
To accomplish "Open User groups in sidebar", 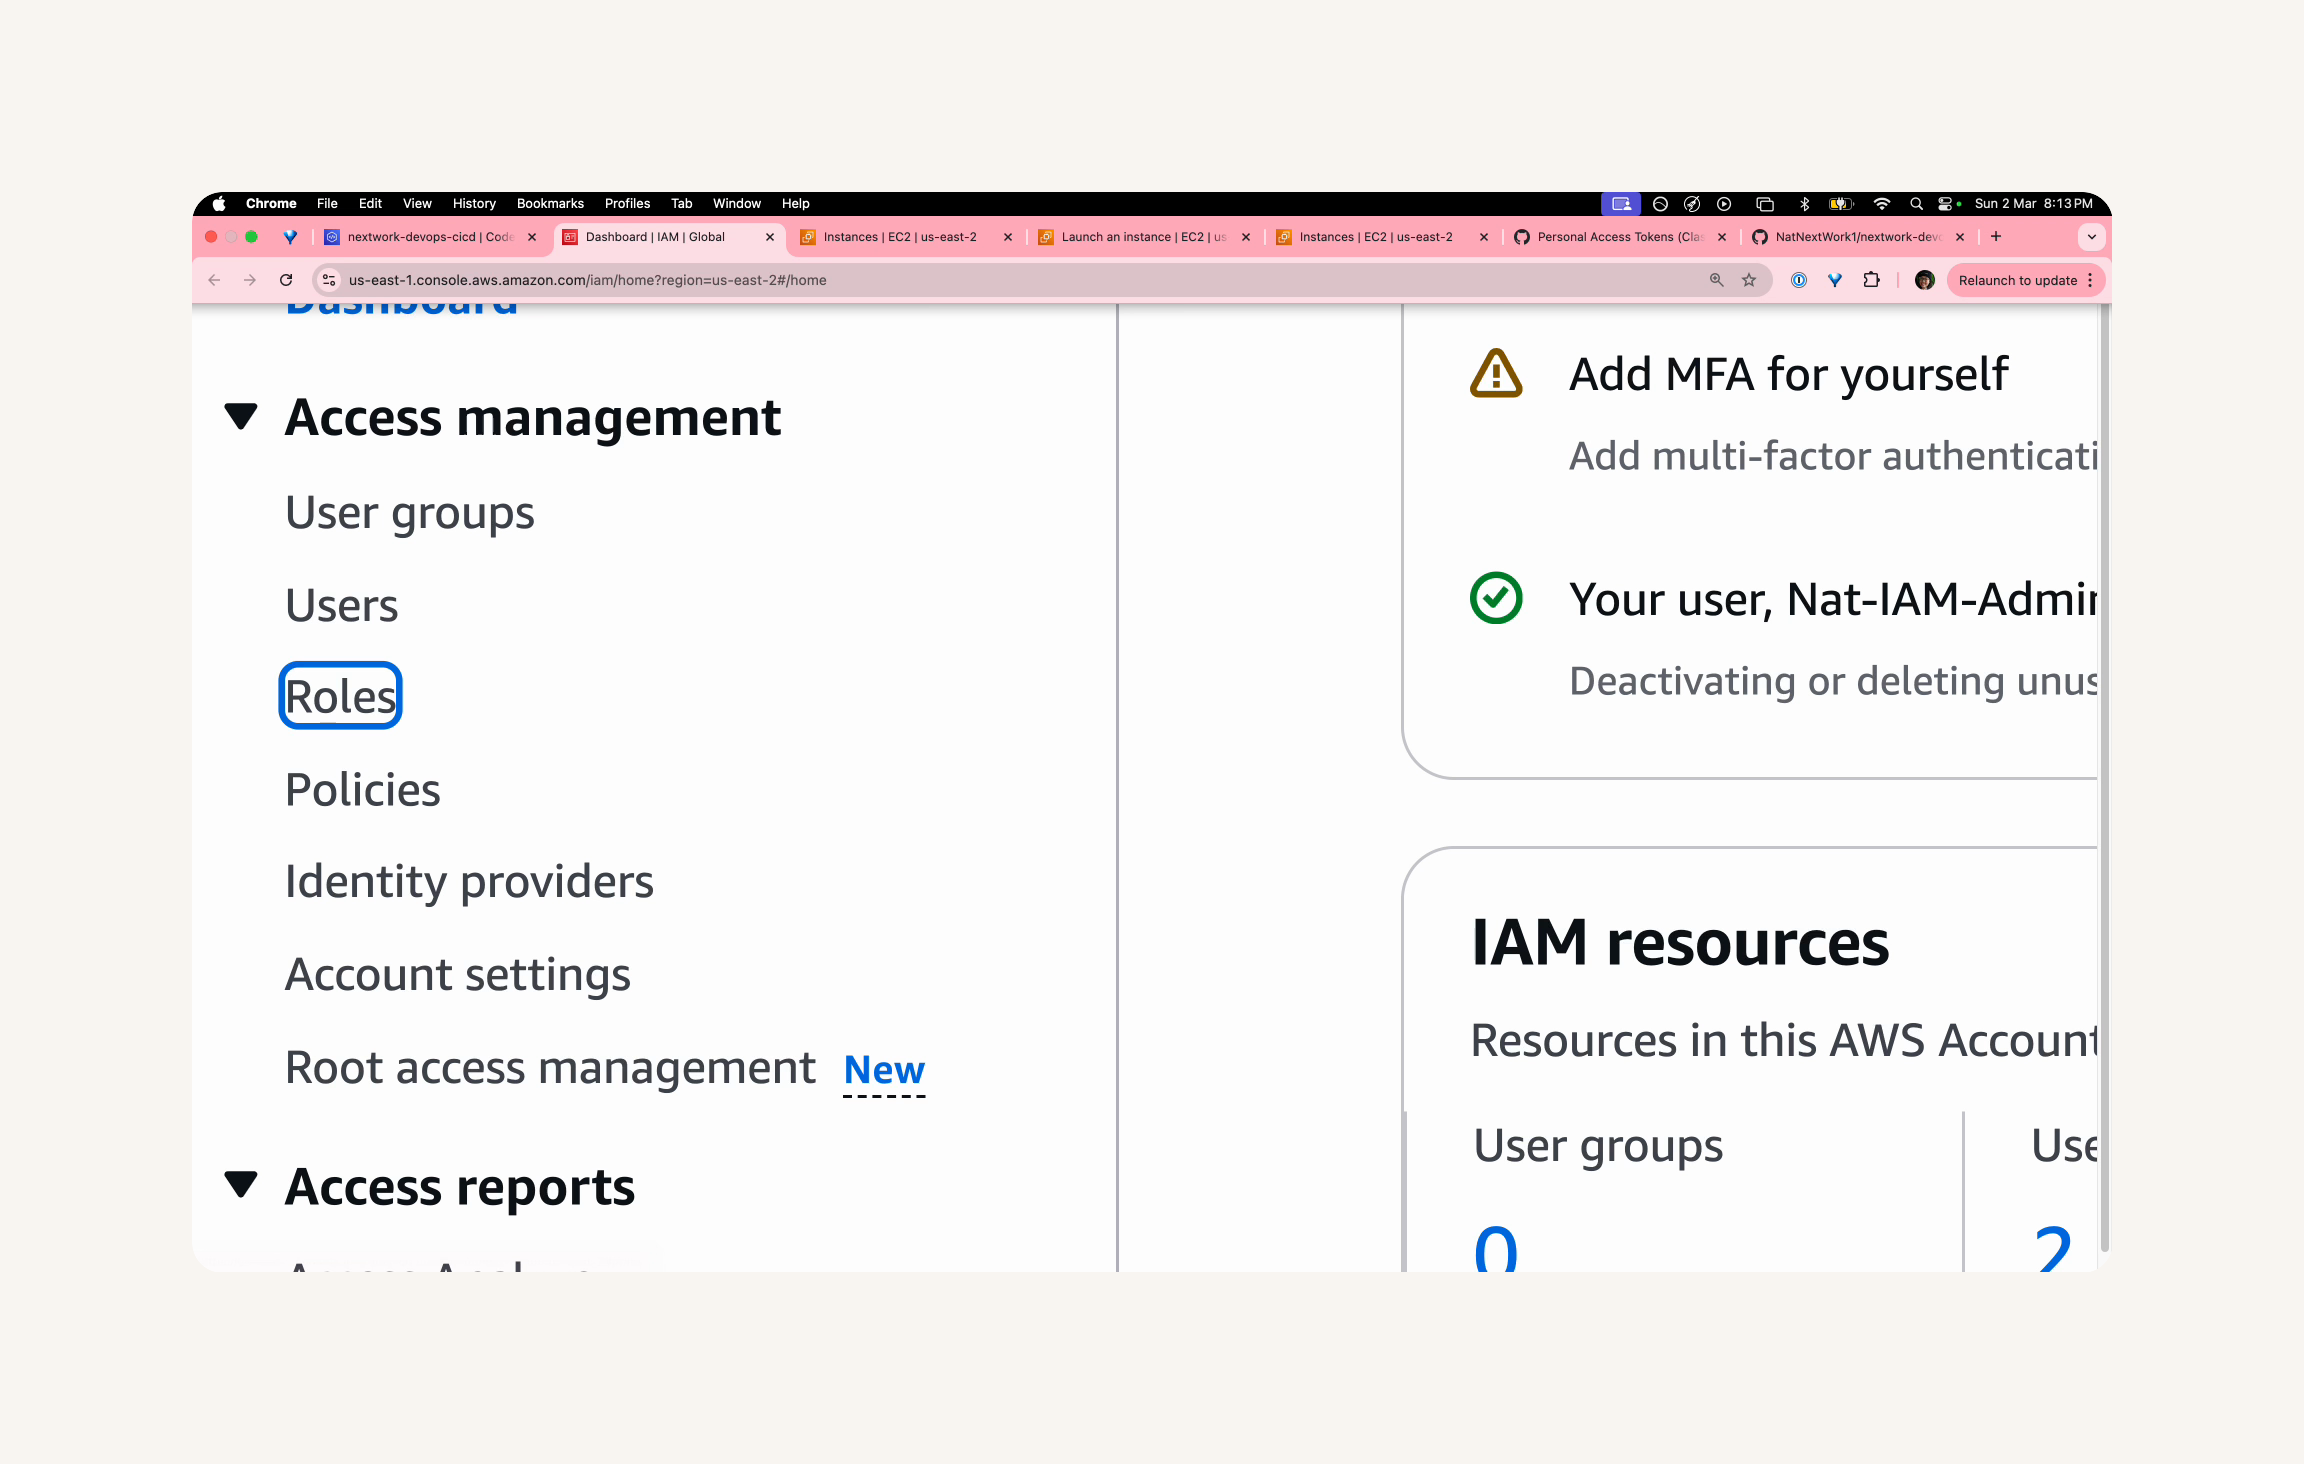I will [x=410, y=513].
